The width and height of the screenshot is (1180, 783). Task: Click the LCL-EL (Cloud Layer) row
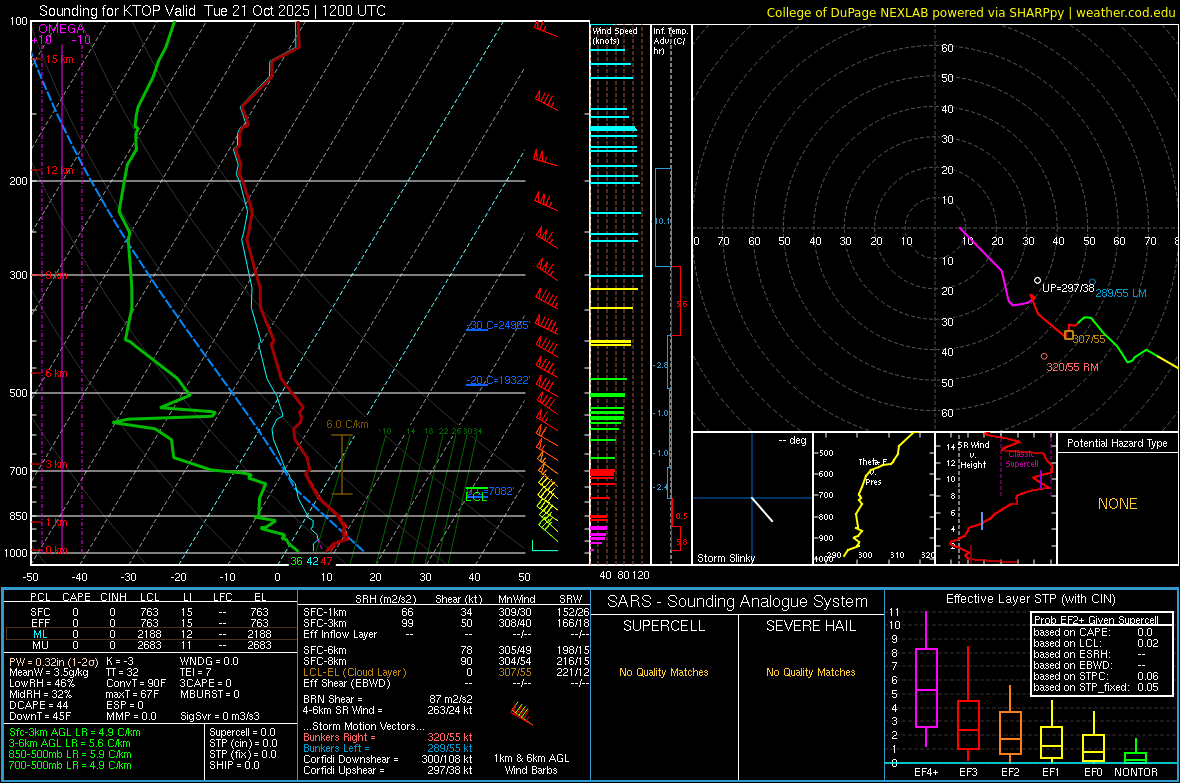click(446, 672)
